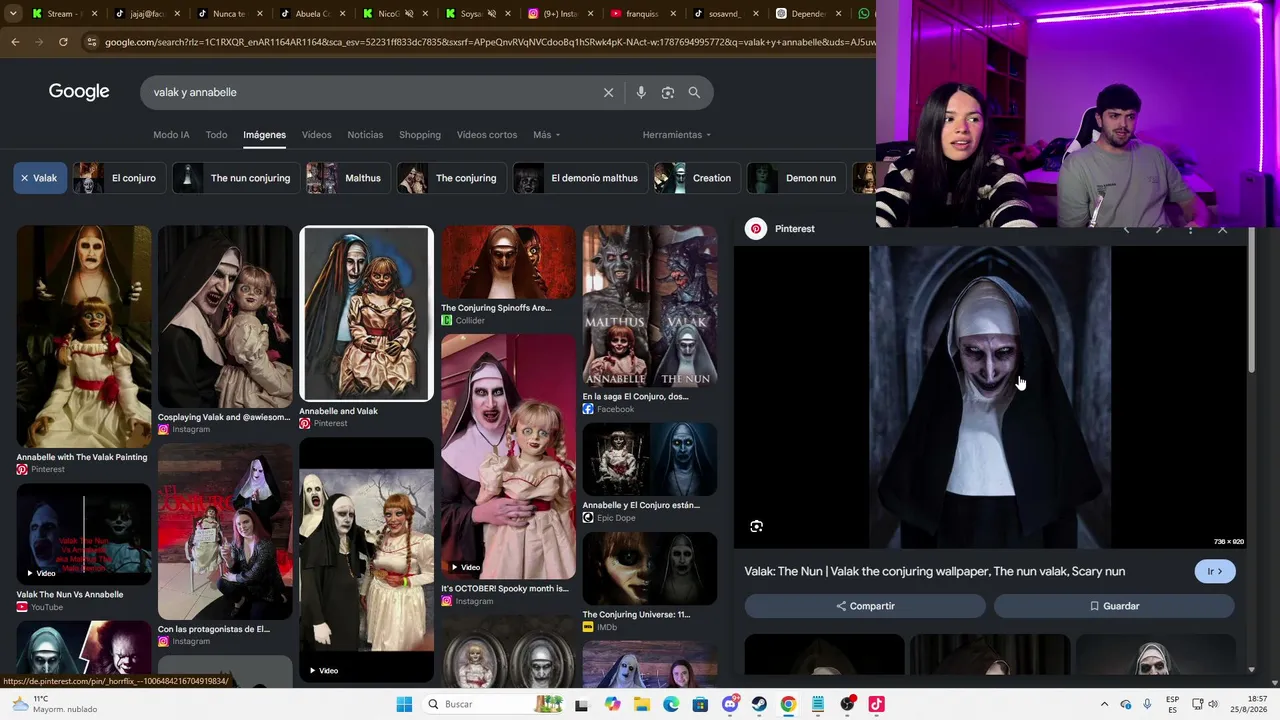Open Windows Start menu

(404, 704)
